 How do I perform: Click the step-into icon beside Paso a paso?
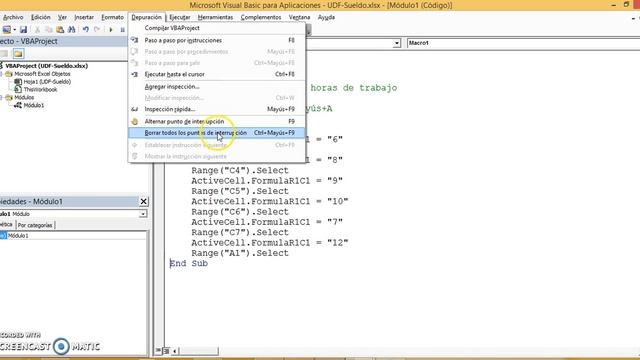click(x=134, y=40)
